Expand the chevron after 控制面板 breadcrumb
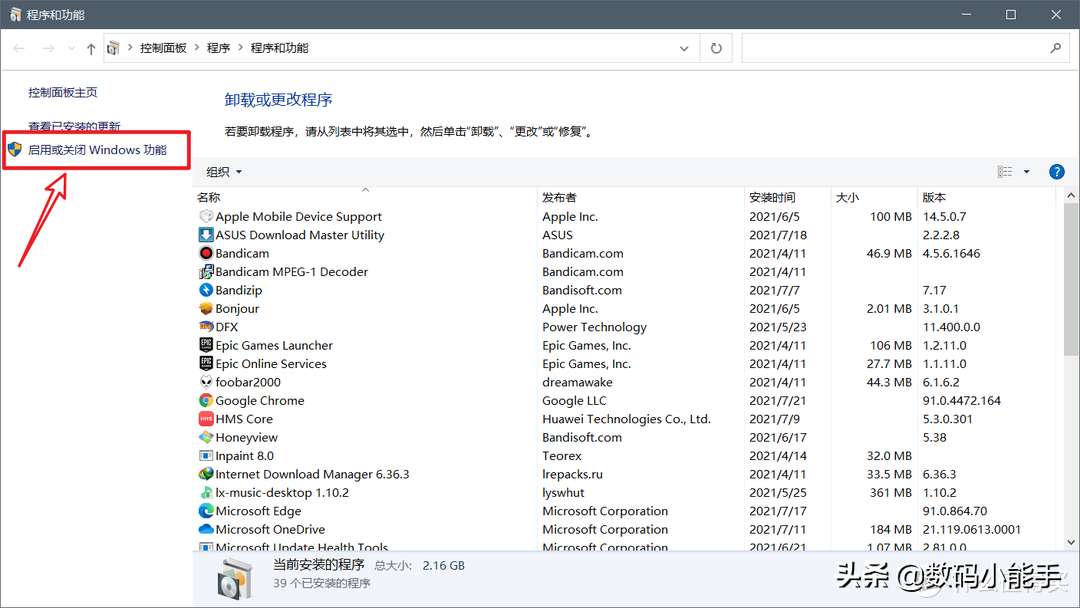This screenshot has height=608, width=1080. (x=197, y=48)
